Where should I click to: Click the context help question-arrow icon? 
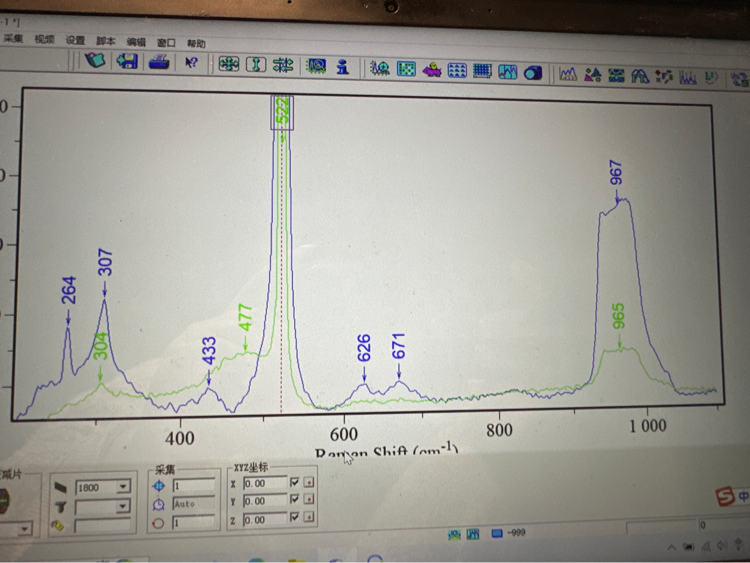click(191, 63)
